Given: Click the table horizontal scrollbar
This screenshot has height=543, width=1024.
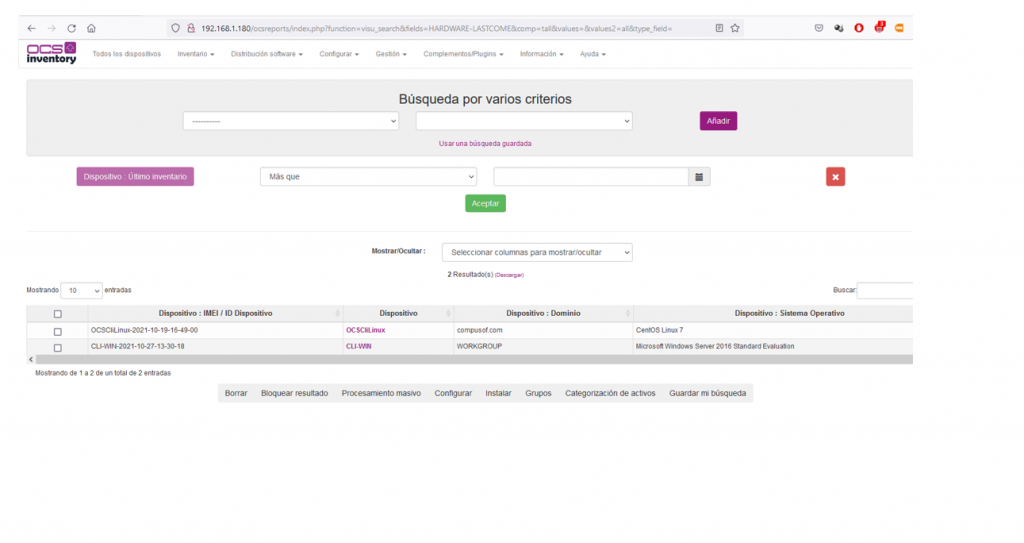Looking at the screenshot, I should click(x=474, y=359).
